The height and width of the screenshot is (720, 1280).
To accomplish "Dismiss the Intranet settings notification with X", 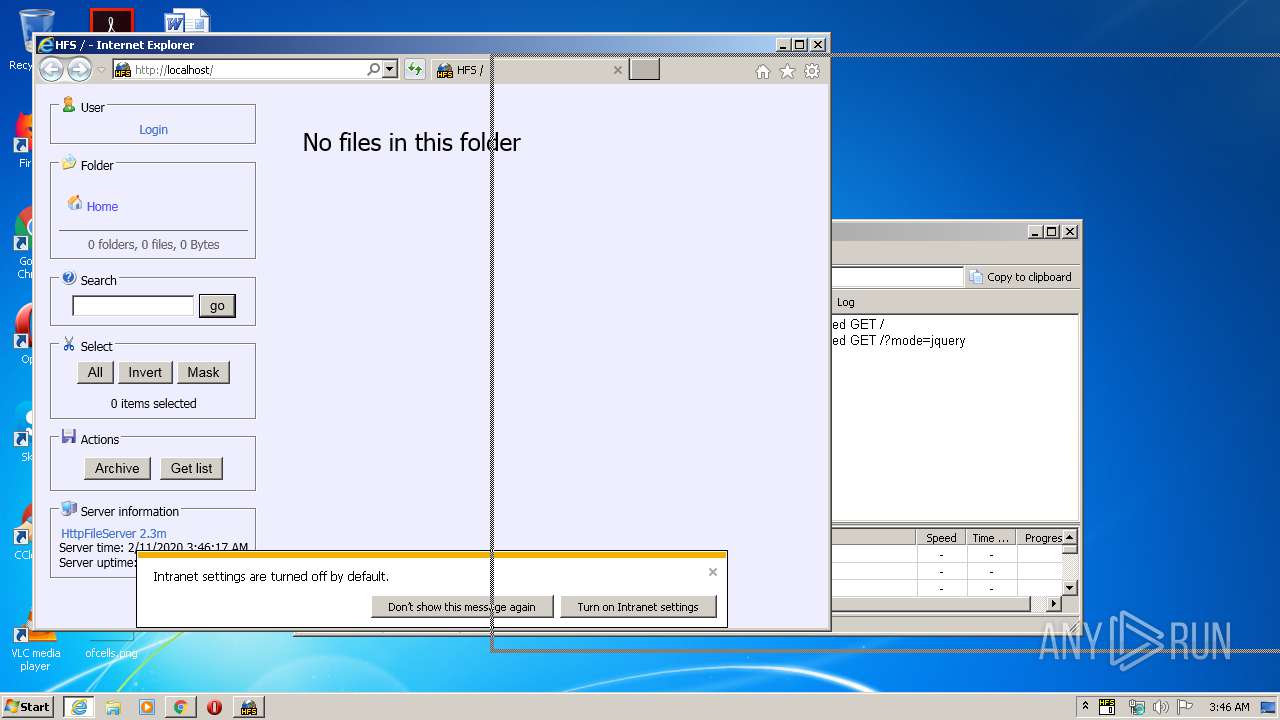I will pyautogui.click(x=712, y=572).
